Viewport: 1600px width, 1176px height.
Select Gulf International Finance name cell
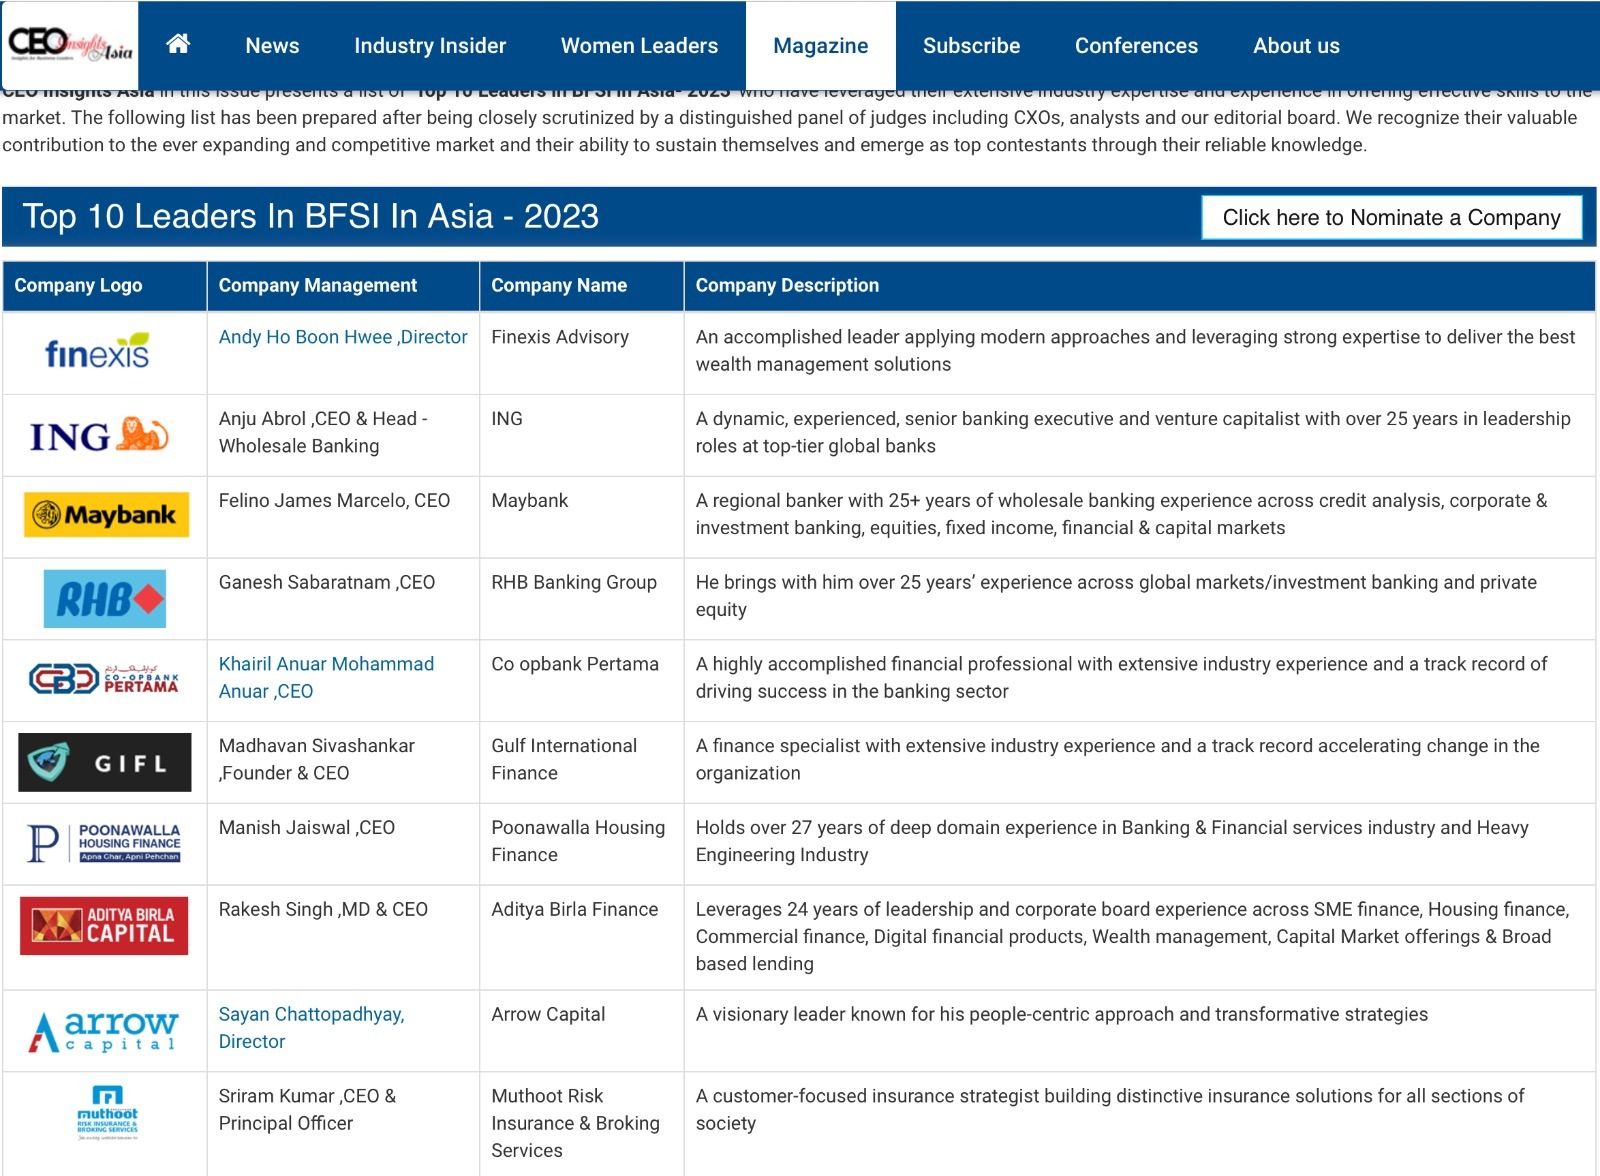582,762
